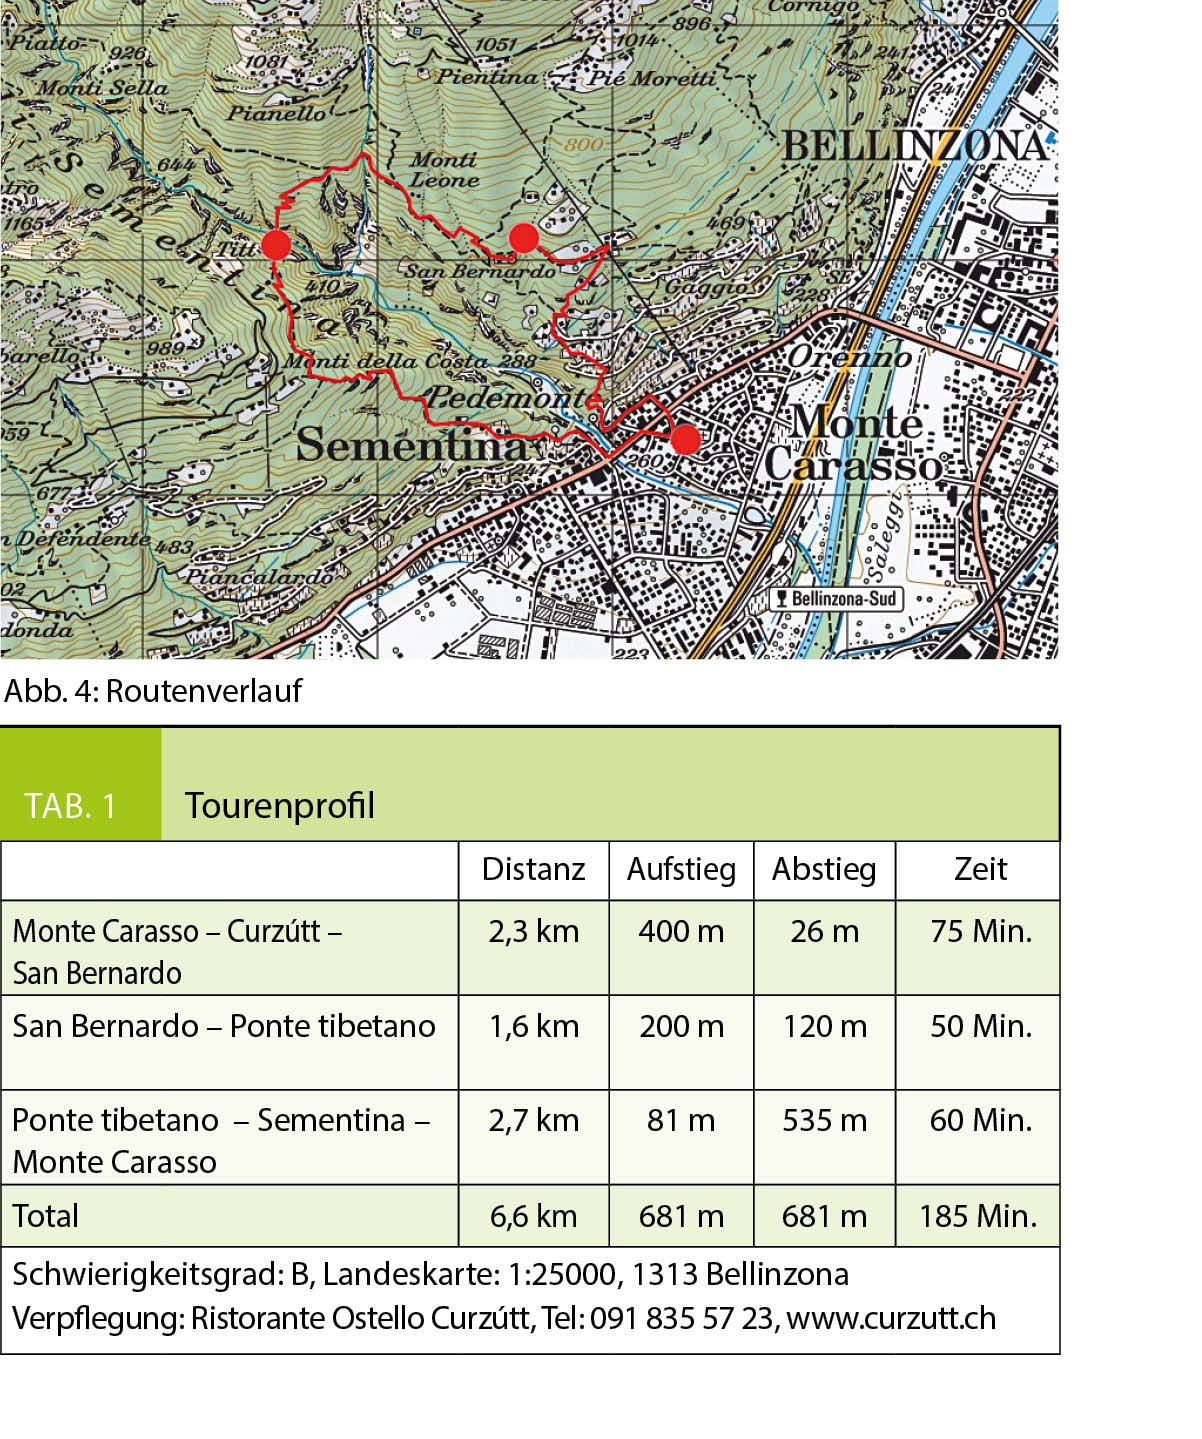This screenshot has width=1202, height=1439.
Task: Click the Monti Sella label on map
Action: (103, 88)
